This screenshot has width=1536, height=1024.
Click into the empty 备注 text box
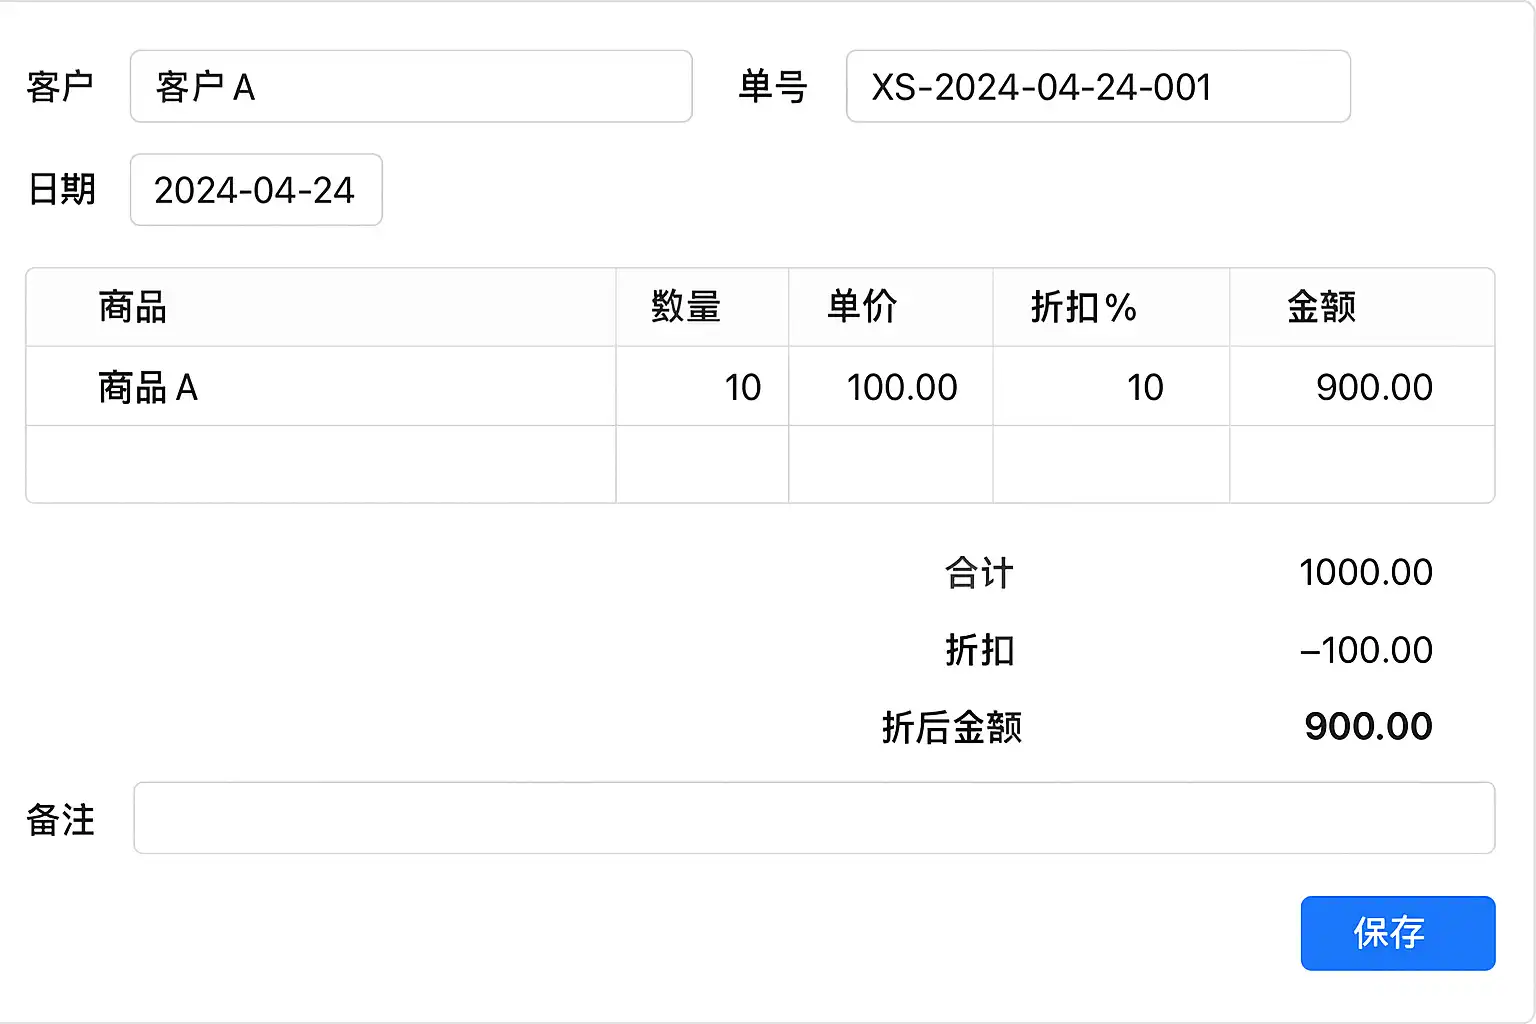coord(813,818)
